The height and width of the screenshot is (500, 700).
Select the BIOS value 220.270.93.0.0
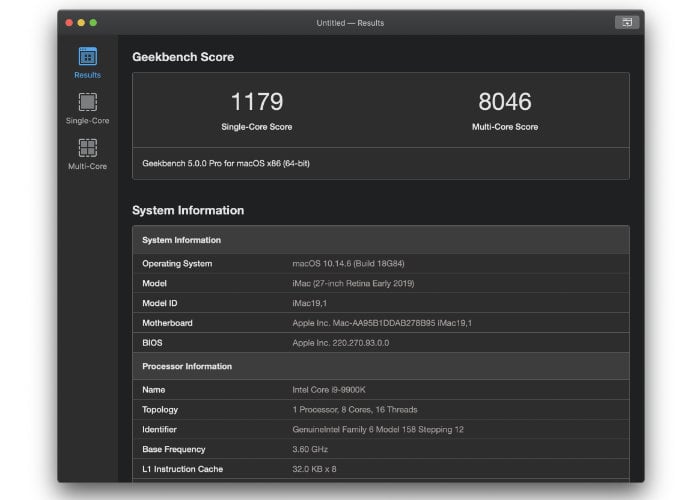tap(341, 343)
